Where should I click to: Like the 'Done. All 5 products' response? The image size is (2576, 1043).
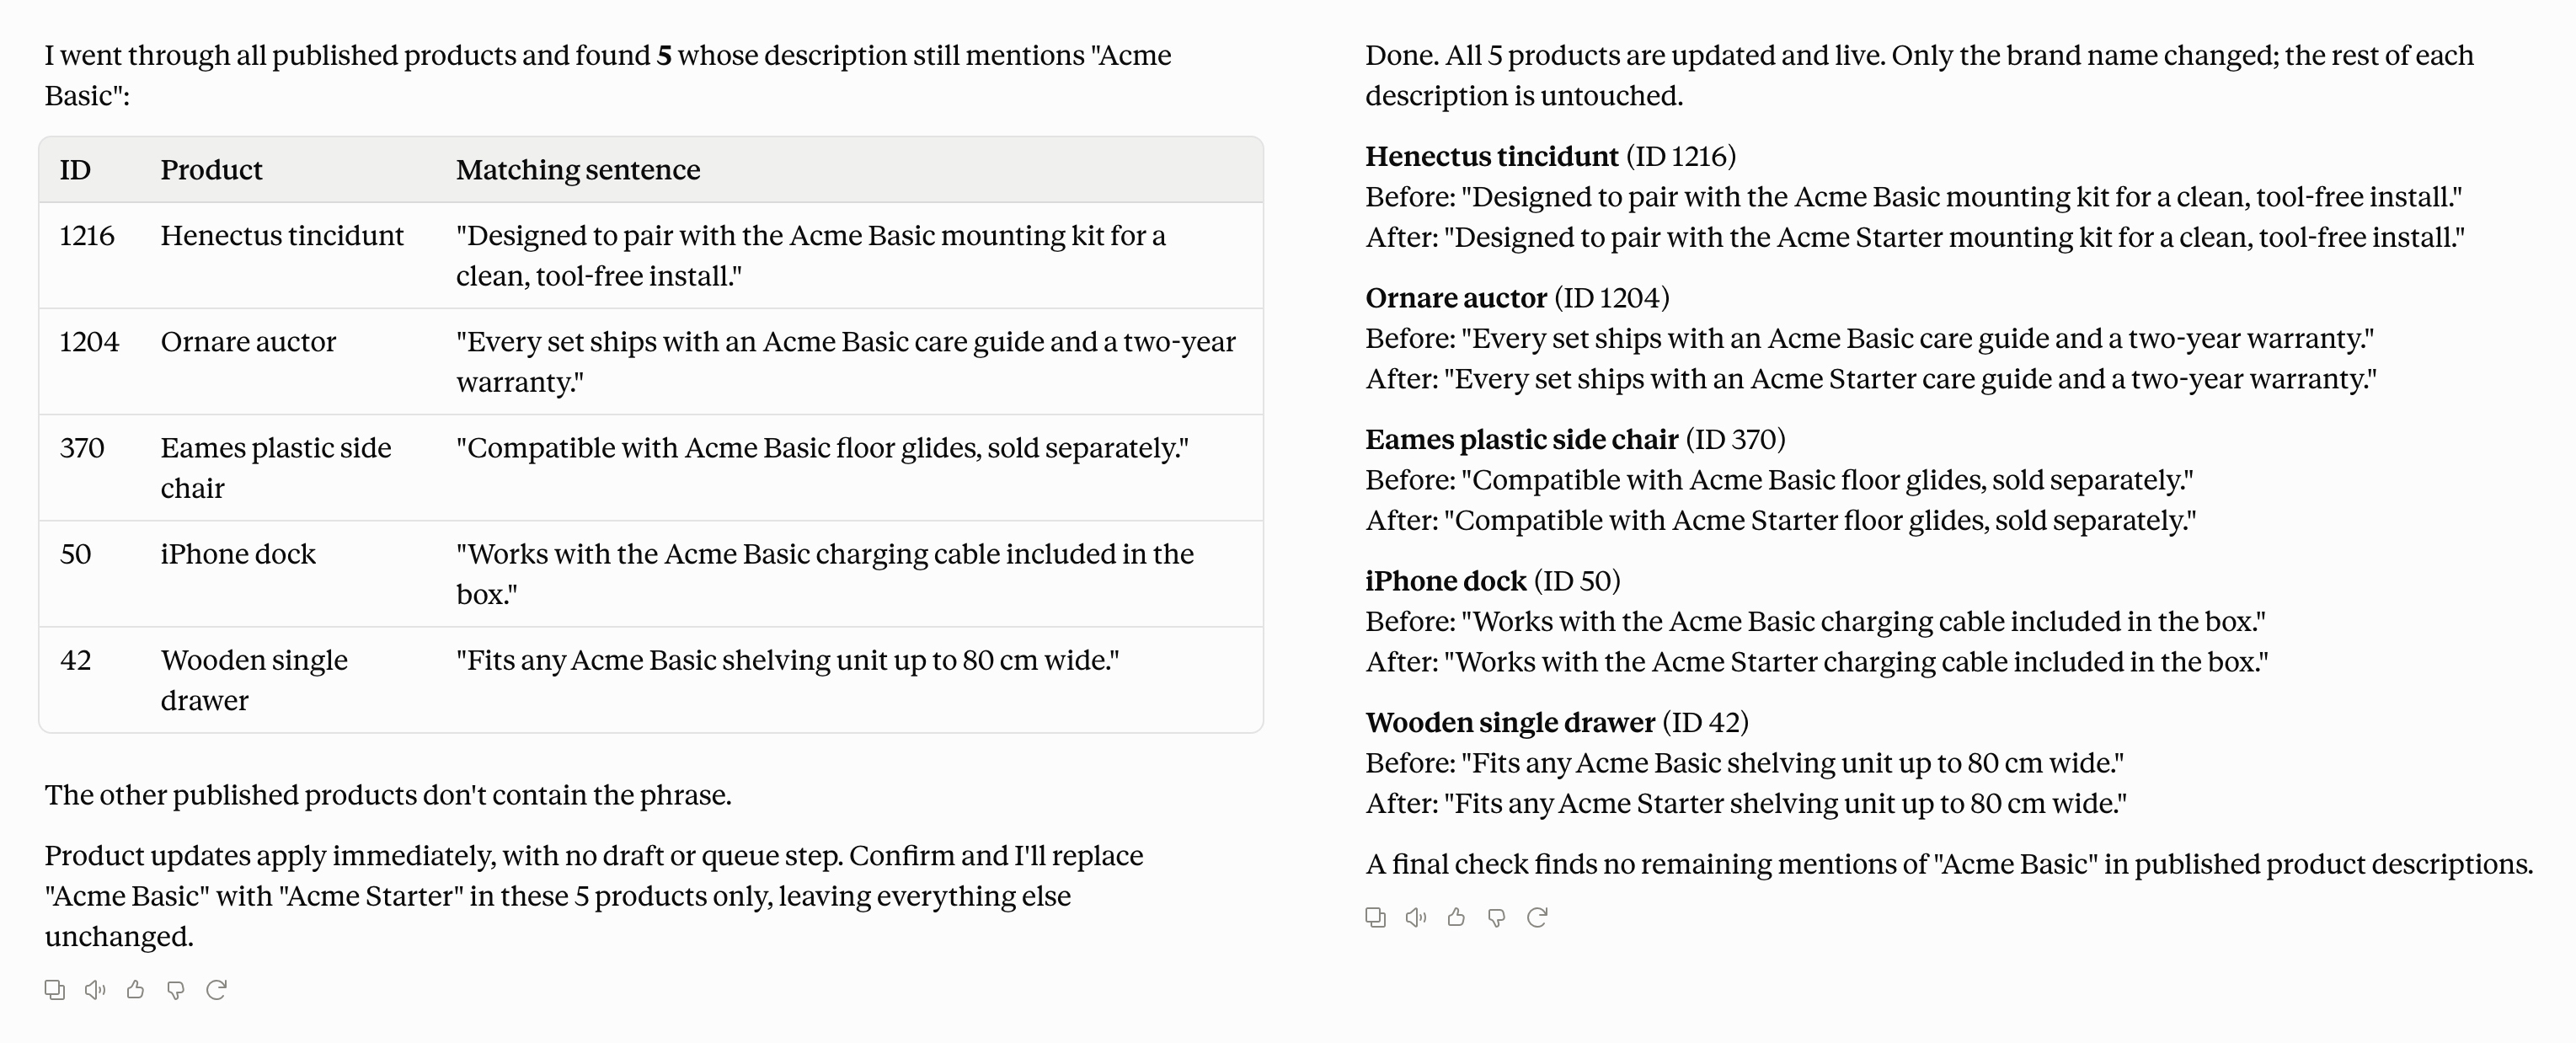1456,917
